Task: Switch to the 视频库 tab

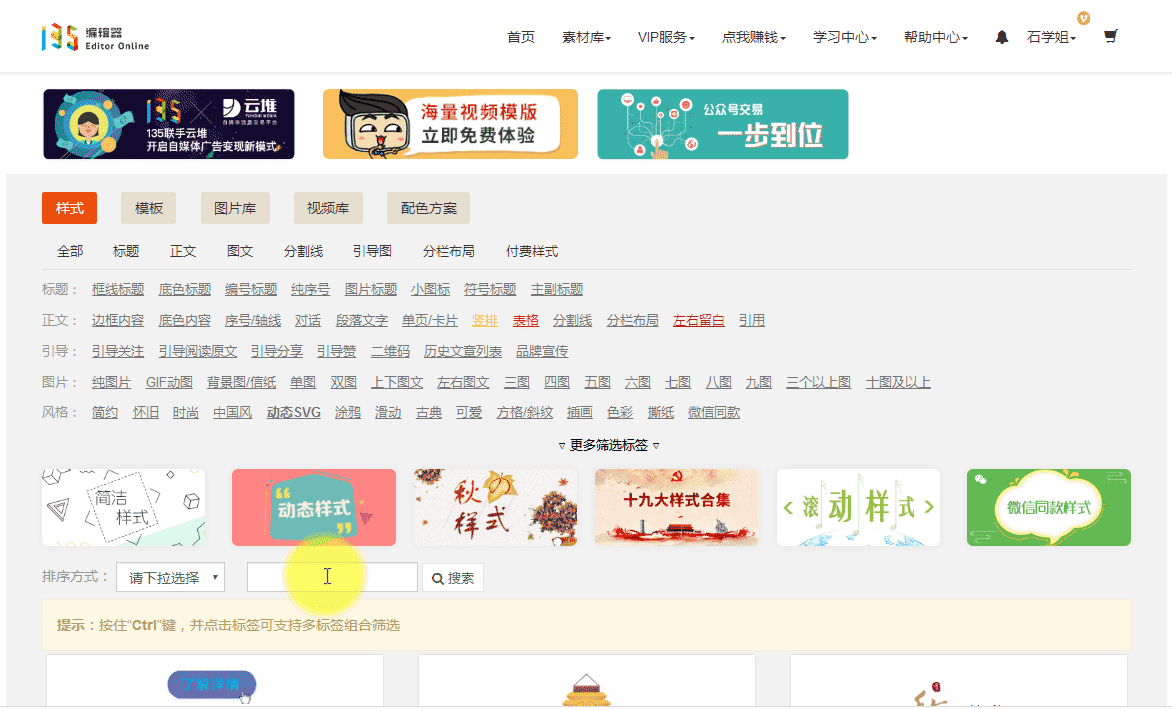Action: point(328,208)
